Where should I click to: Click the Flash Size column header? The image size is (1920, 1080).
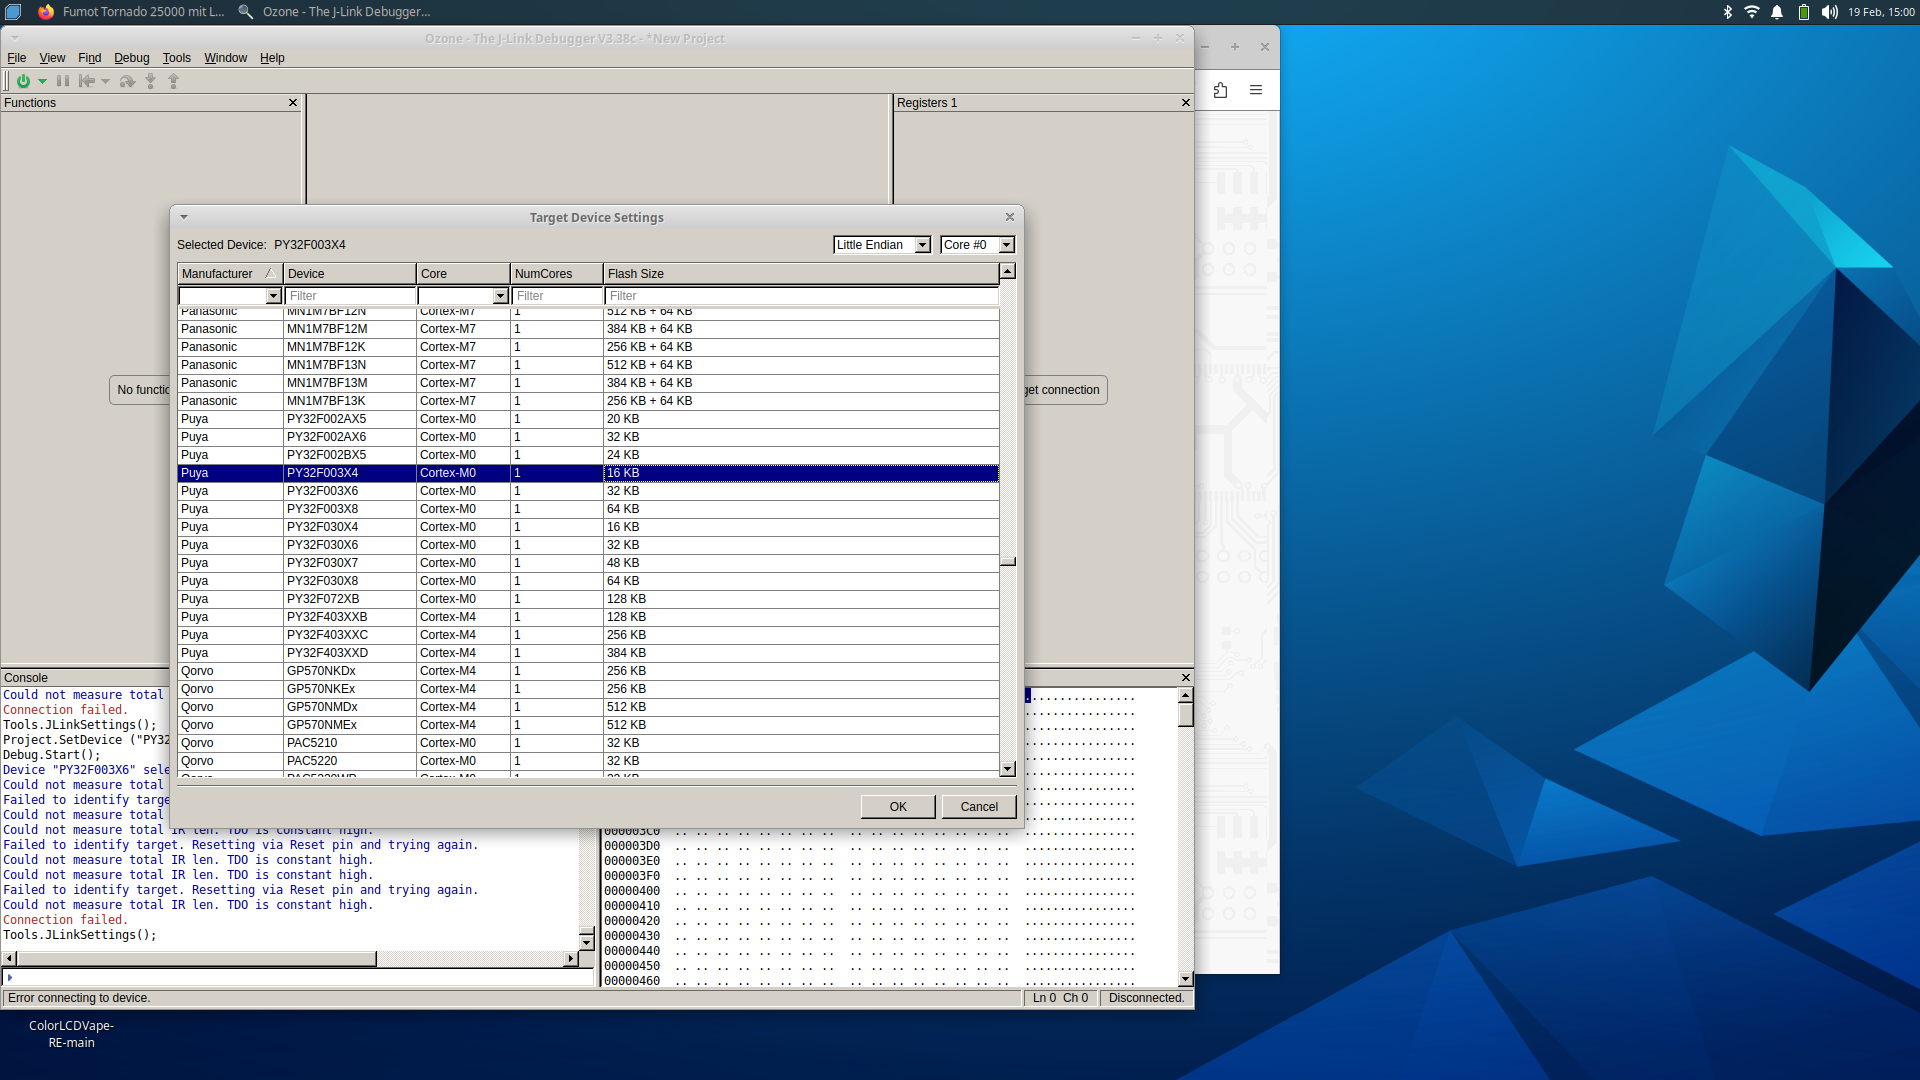[801, 274]
